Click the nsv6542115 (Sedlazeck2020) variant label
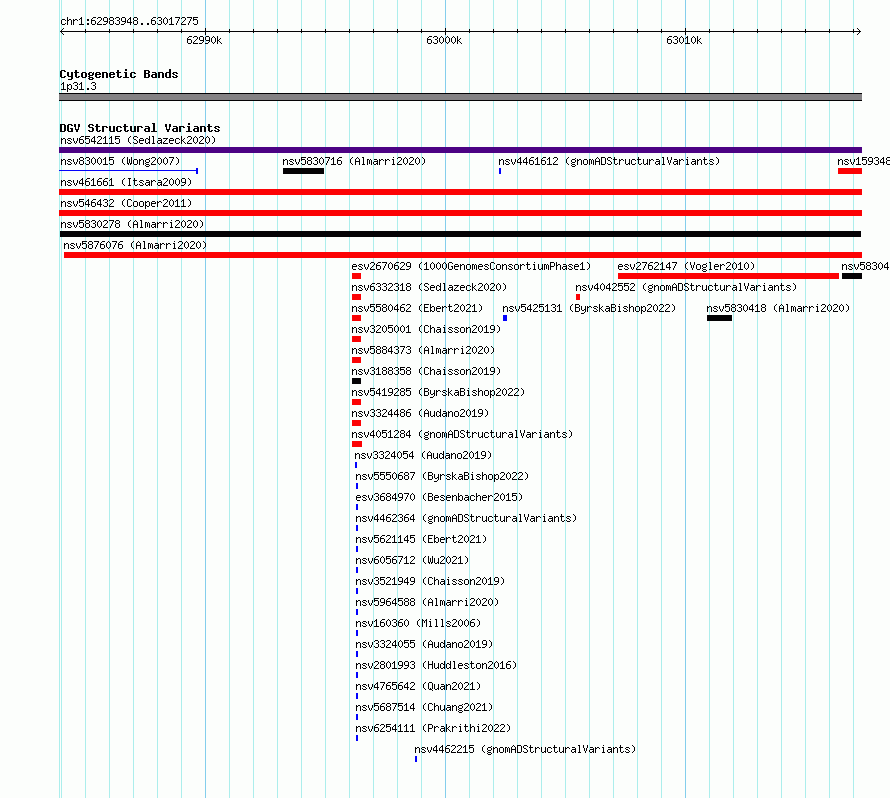 coord(138,140)
